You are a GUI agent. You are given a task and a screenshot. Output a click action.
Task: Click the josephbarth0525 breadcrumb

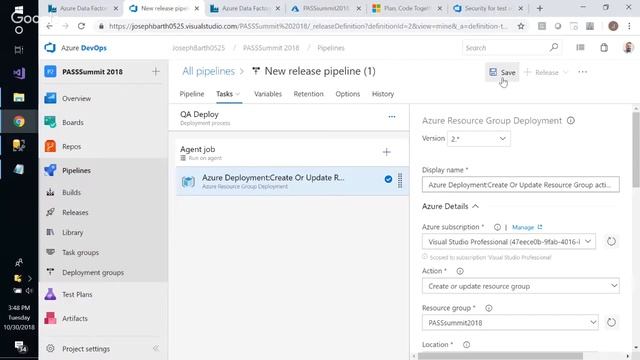pyautogui.click(x=198, y=48)
